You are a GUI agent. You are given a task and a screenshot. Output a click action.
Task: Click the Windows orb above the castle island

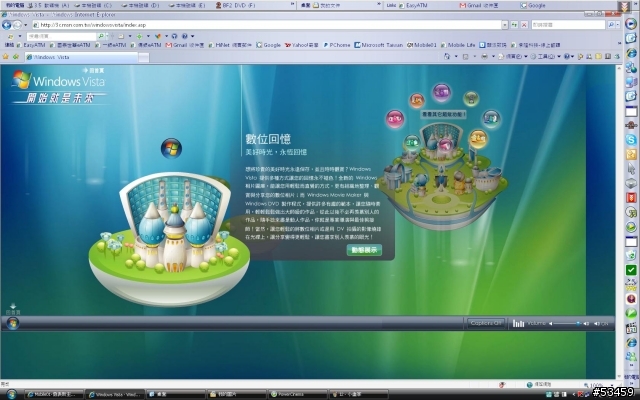coord(171,148)
